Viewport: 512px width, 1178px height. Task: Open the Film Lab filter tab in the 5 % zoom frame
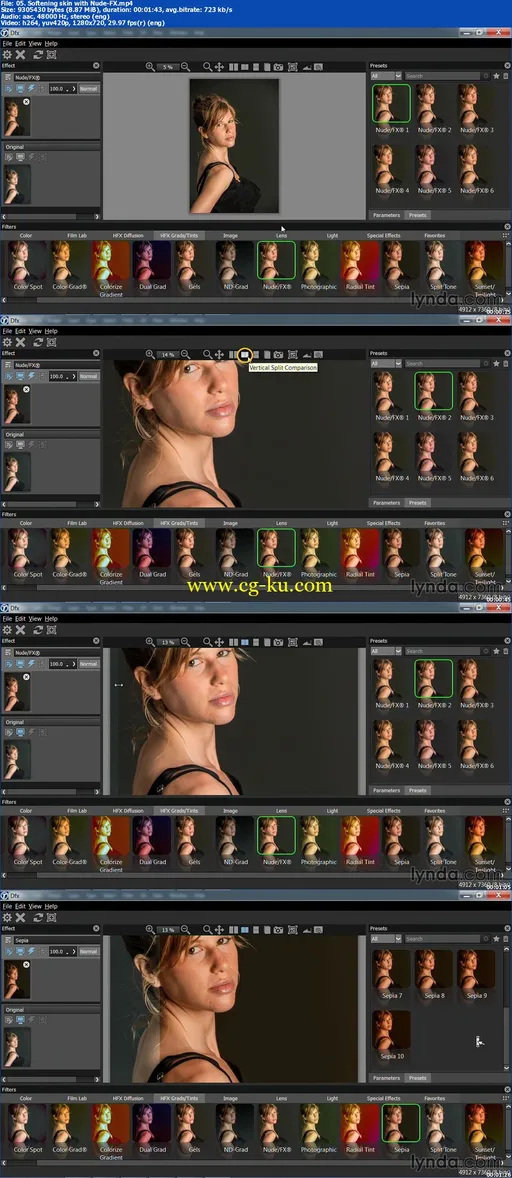pyautogui.click(x=77, y=236)
